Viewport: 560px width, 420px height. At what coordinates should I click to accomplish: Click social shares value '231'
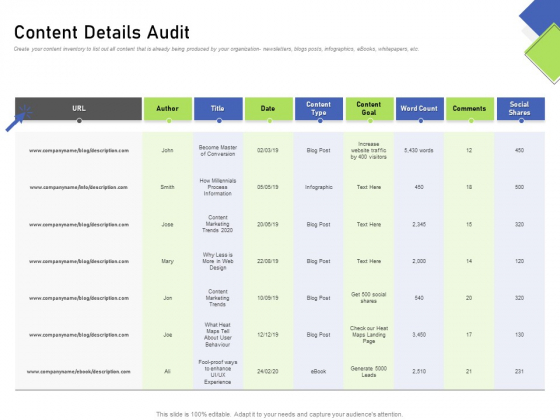[x=519, y=372]
